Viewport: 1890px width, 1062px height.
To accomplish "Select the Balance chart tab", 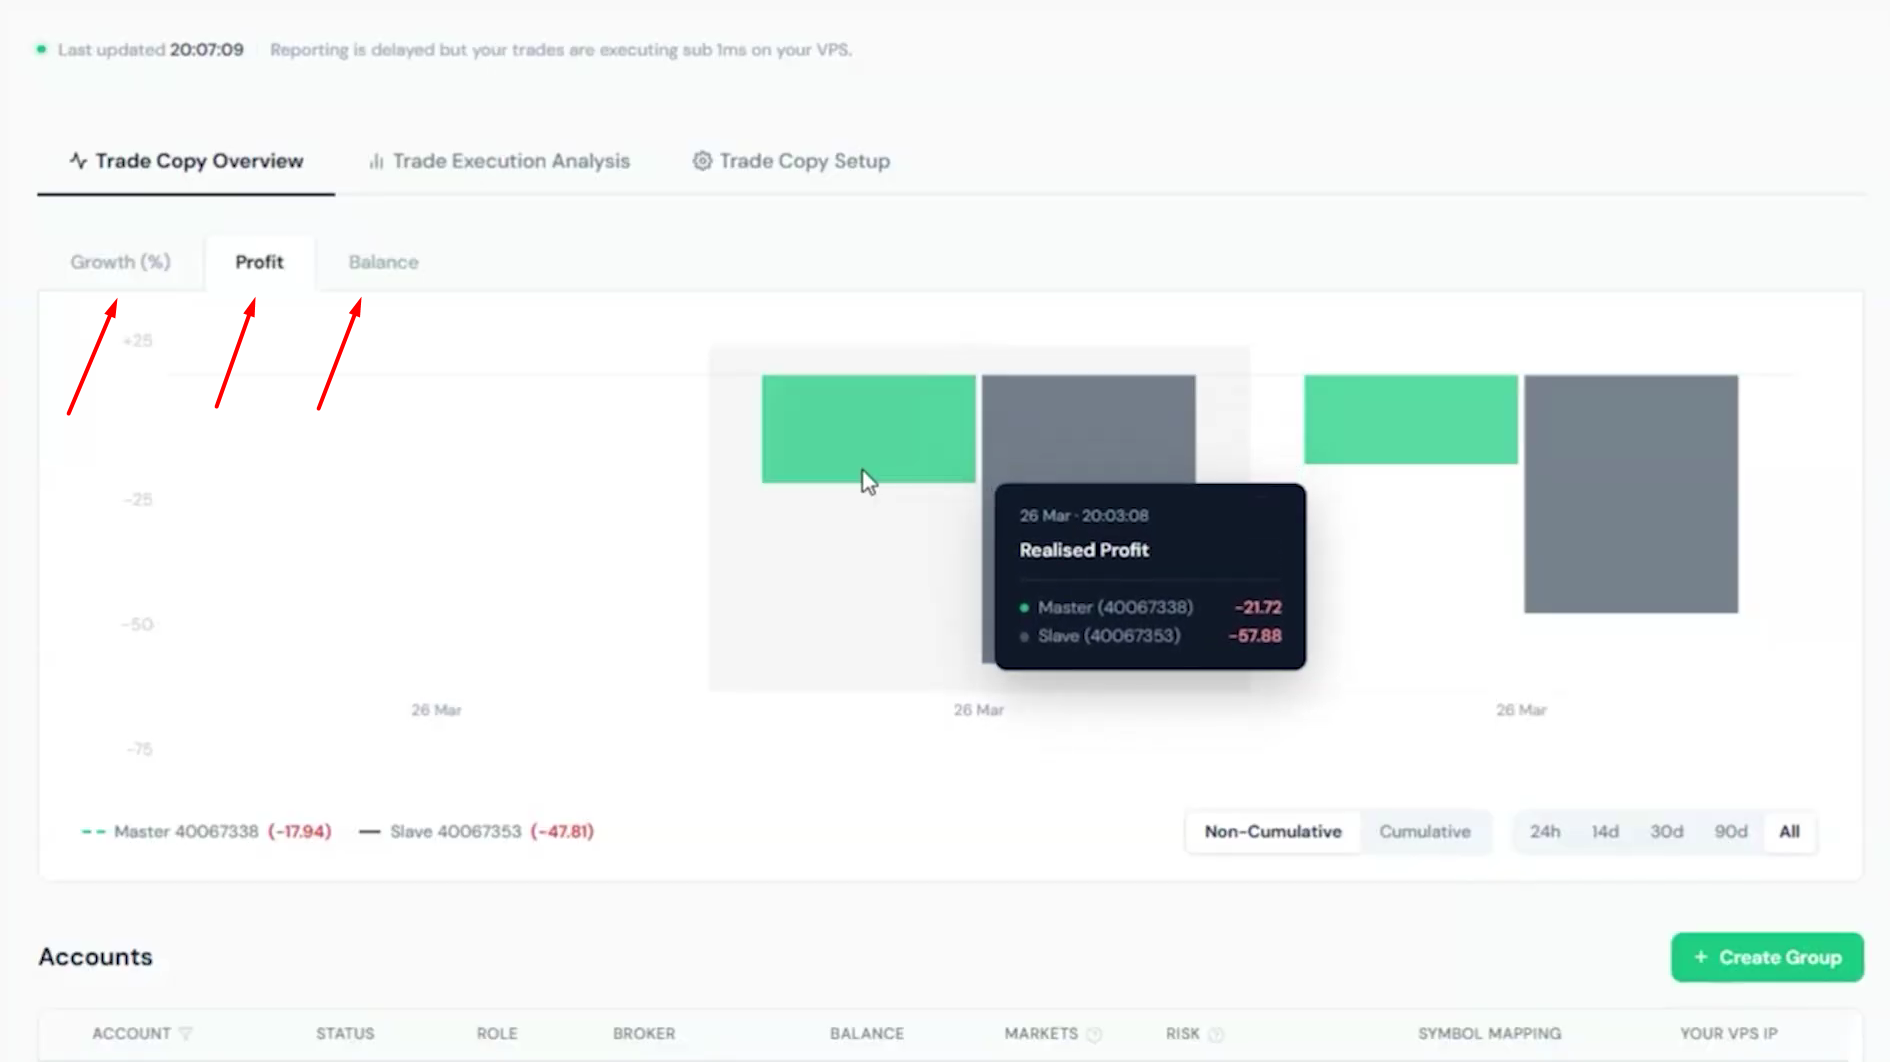I will pos(384,262).
